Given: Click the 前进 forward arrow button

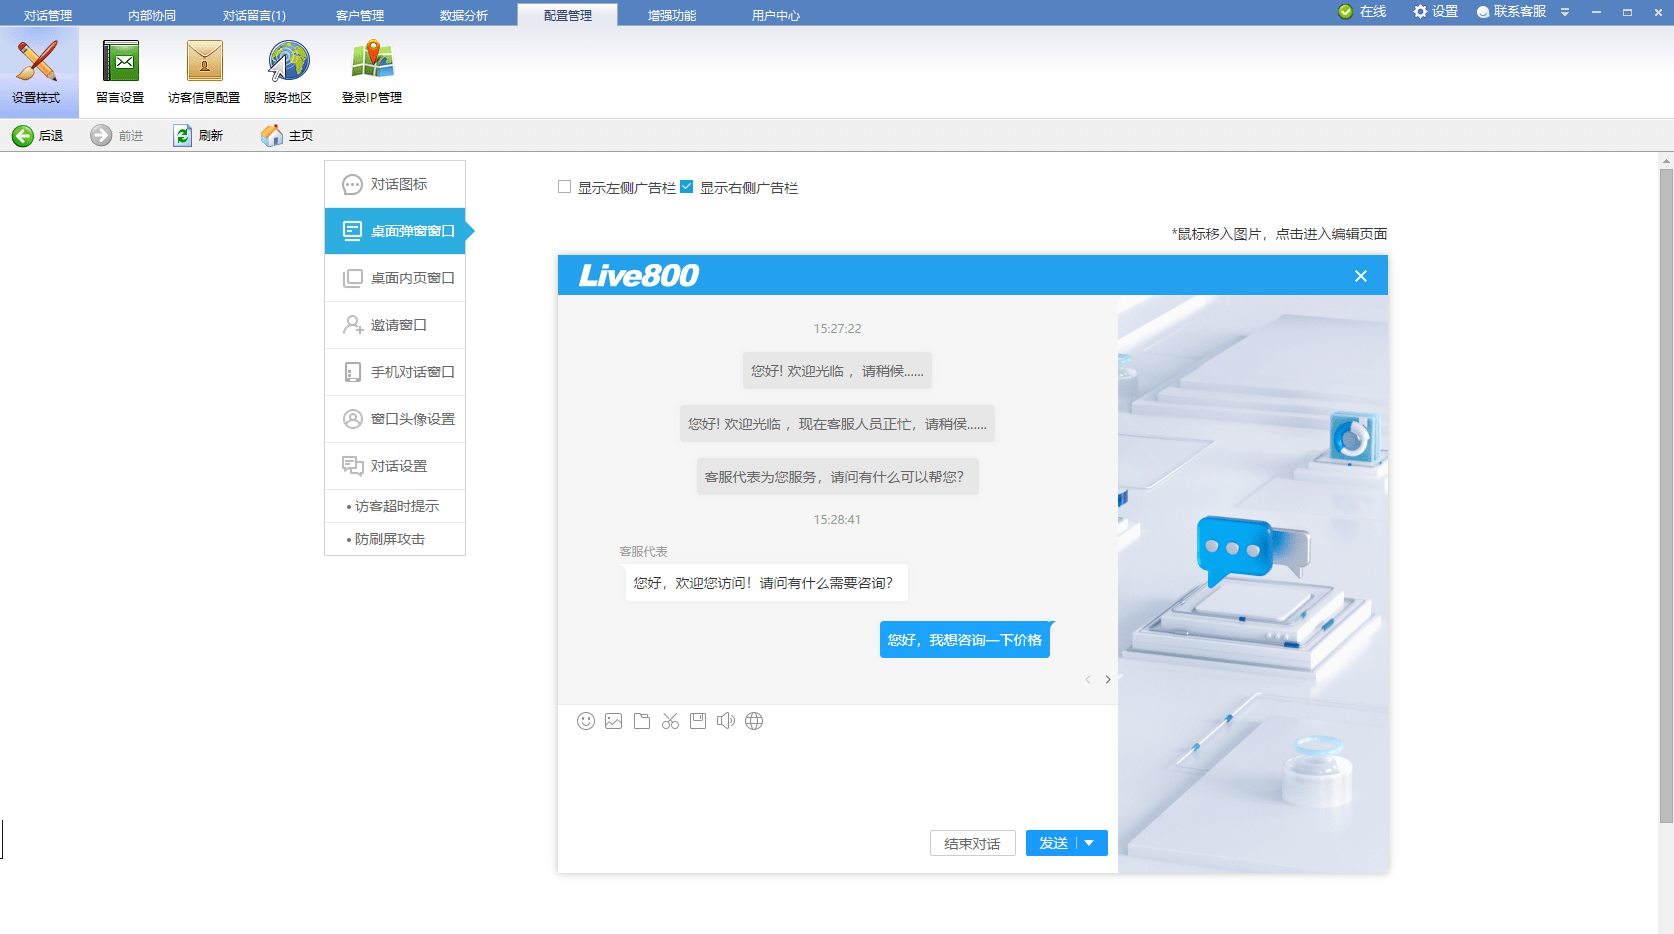Looking at the screenshot, I should click(x=117, y=136).
